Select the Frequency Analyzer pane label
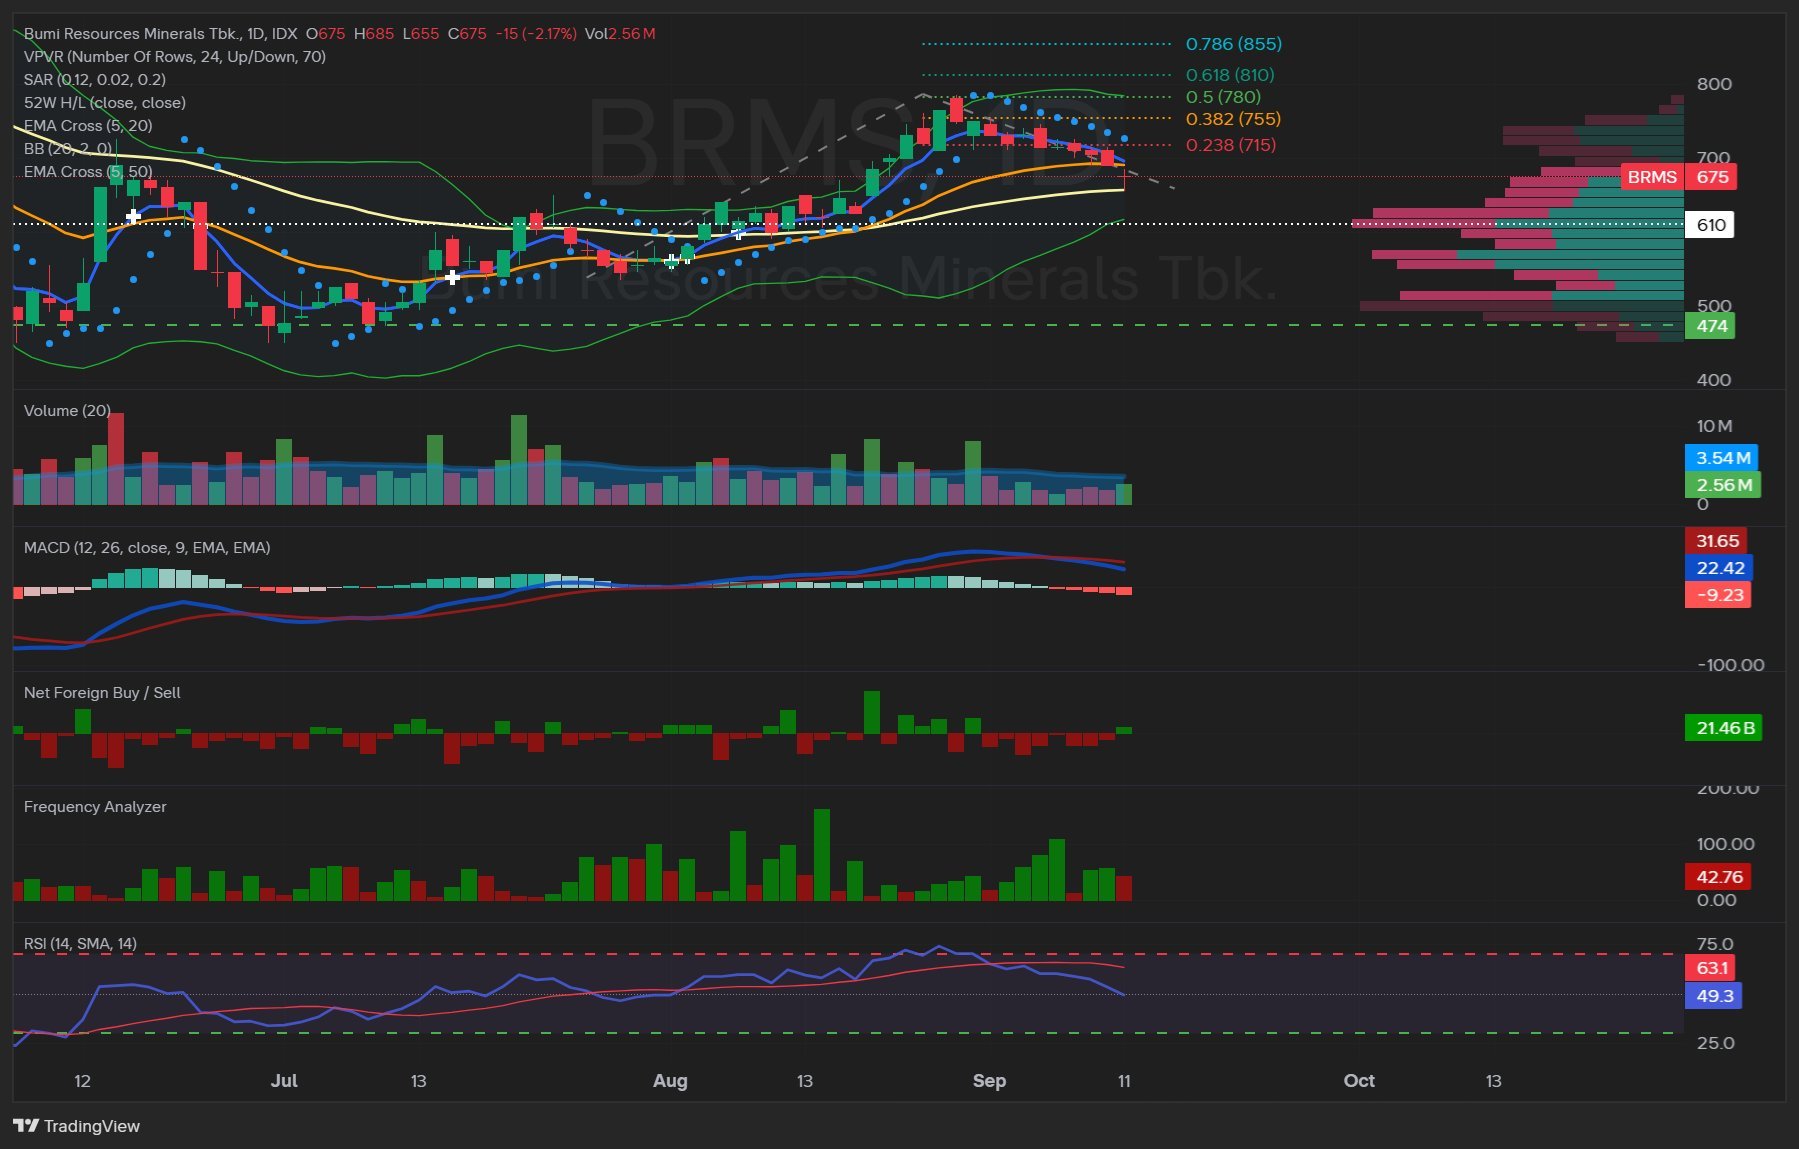The width and height of the screenshot is (1799, 1149). click(95, 807)
